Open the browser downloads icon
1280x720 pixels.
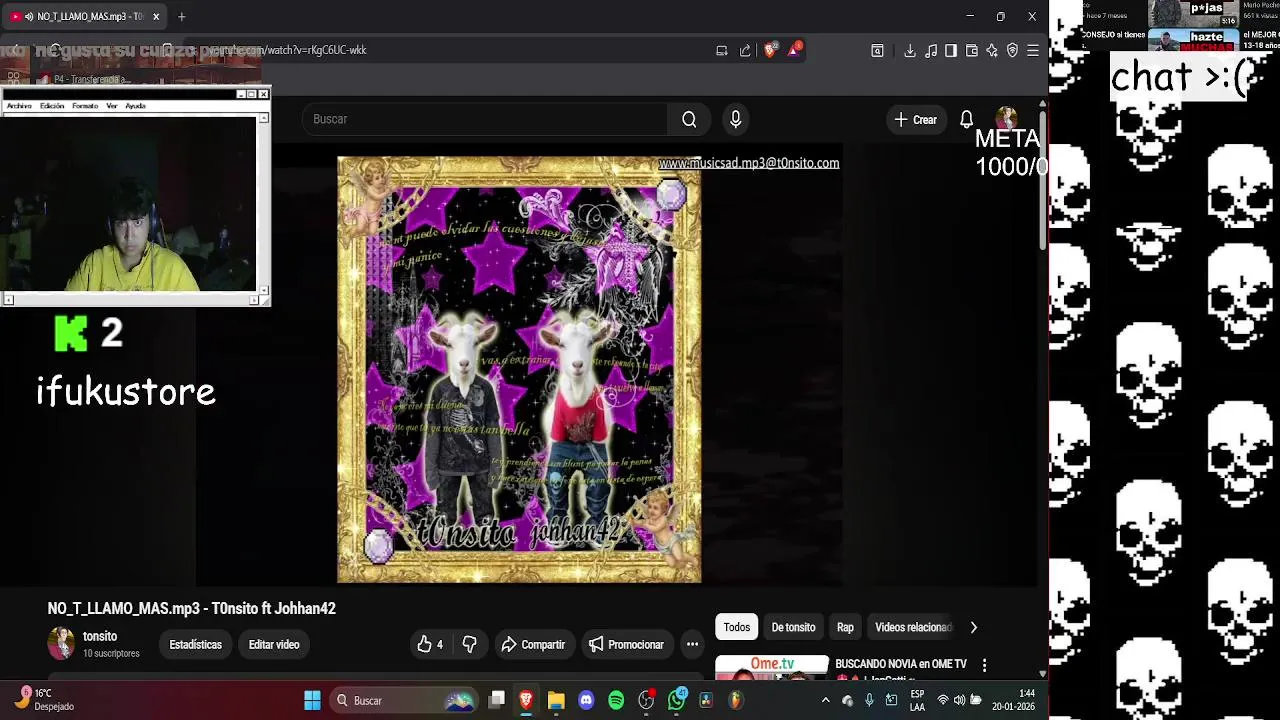coord(910,51)
